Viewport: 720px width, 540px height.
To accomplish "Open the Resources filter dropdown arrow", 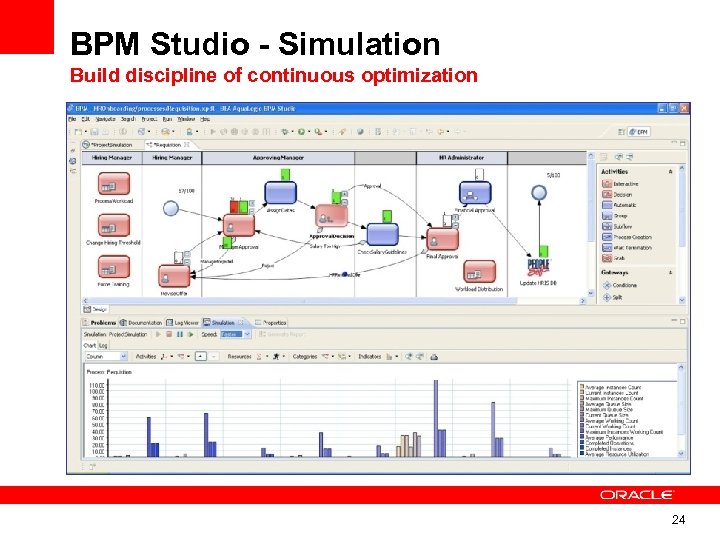I will [x=266, y=356].
